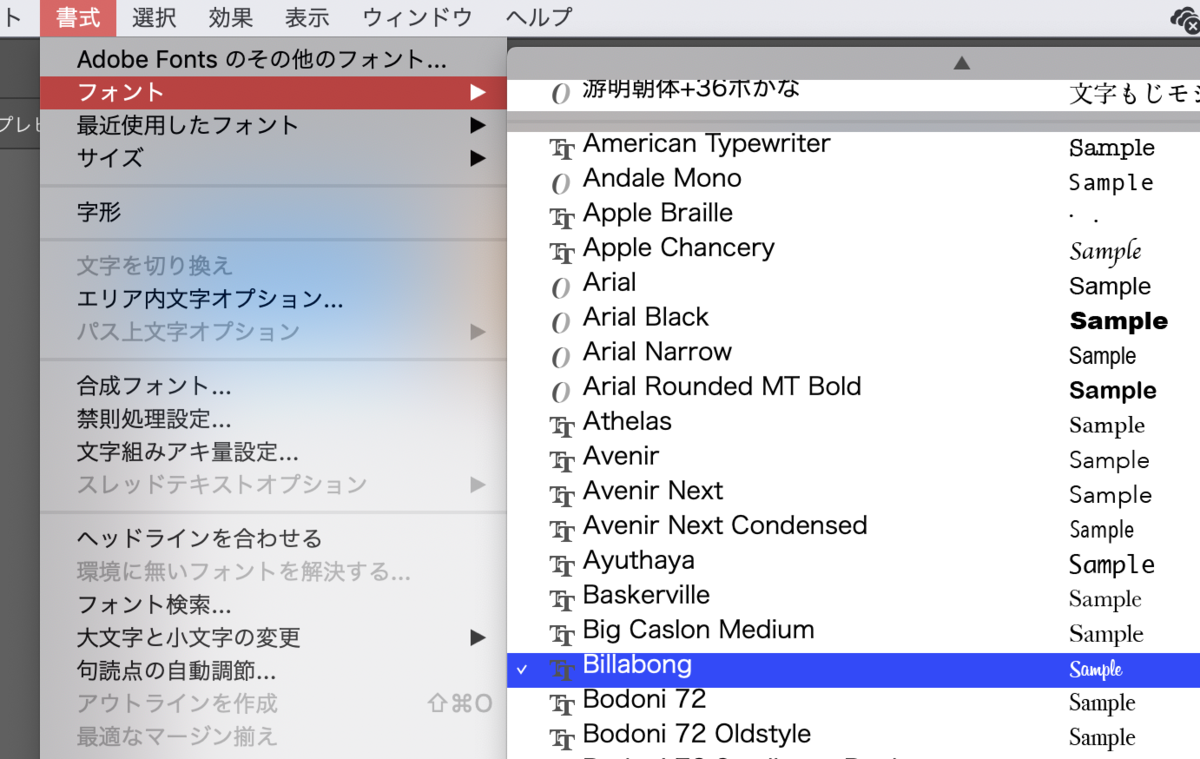Click the Apple Chancery Sample preview
This screenshot has height=759, width=1200.
pos(1105,251)
